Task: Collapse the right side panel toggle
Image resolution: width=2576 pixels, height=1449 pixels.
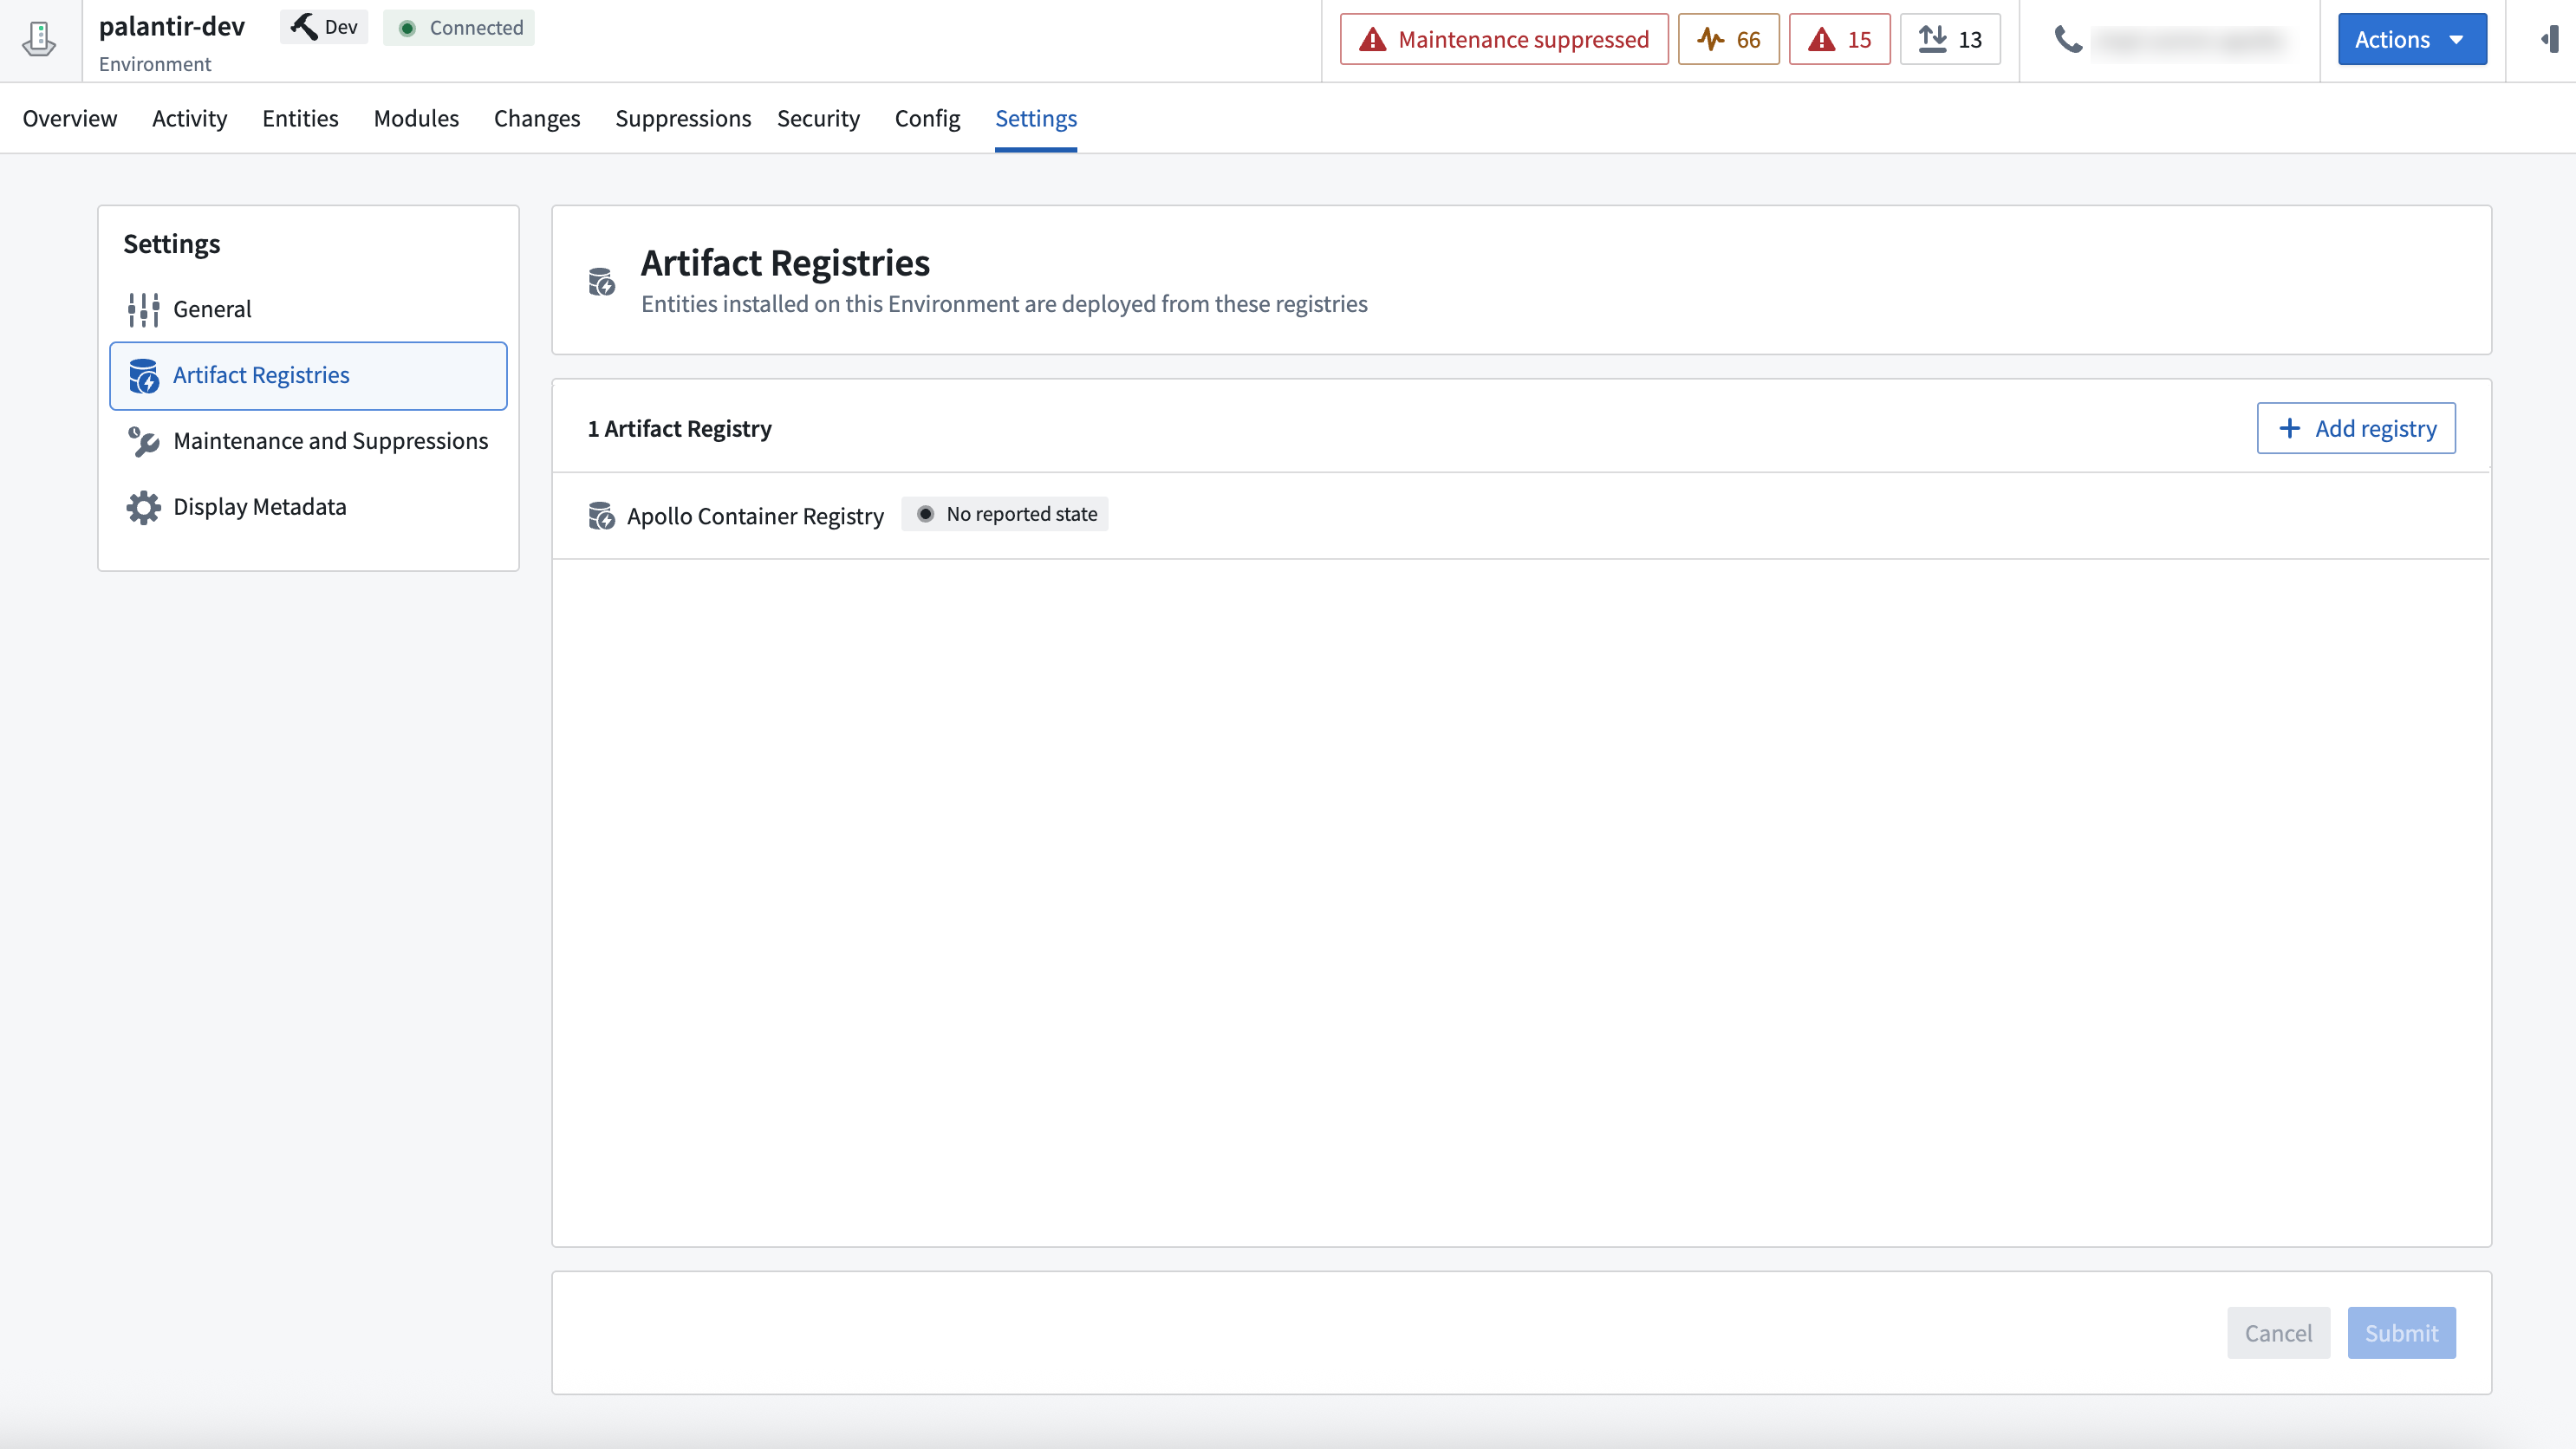Action: click(x=2549, y=39)
